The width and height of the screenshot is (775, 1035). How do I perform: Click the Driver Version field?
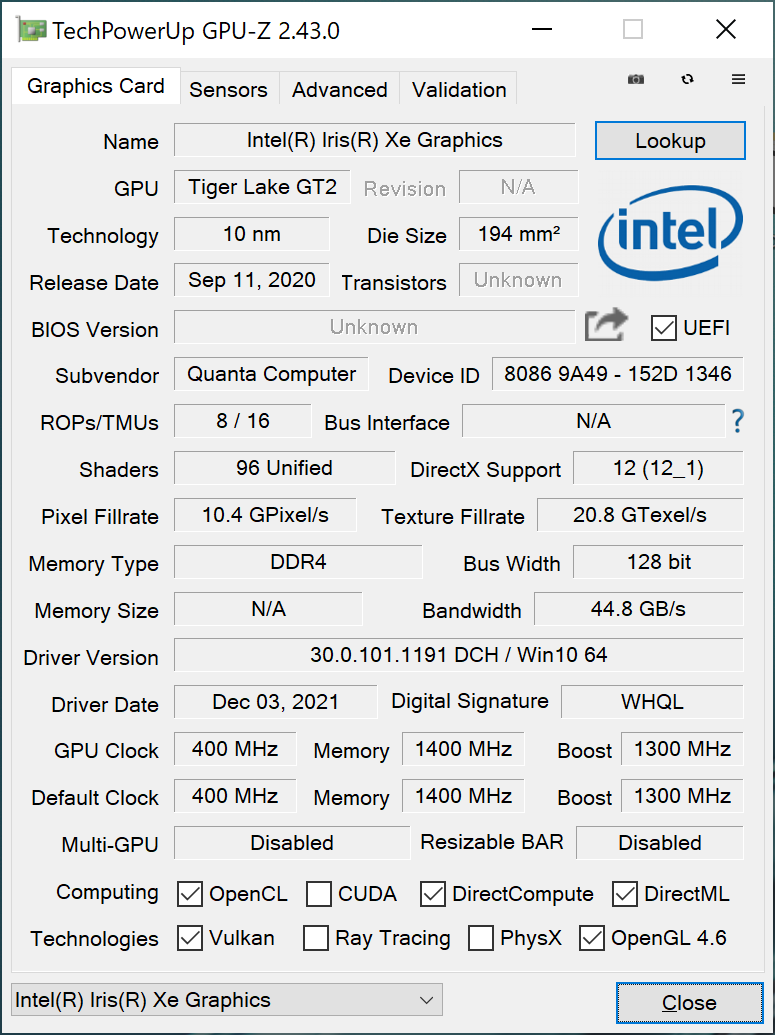pyautogui.click(x=458, y=655)
